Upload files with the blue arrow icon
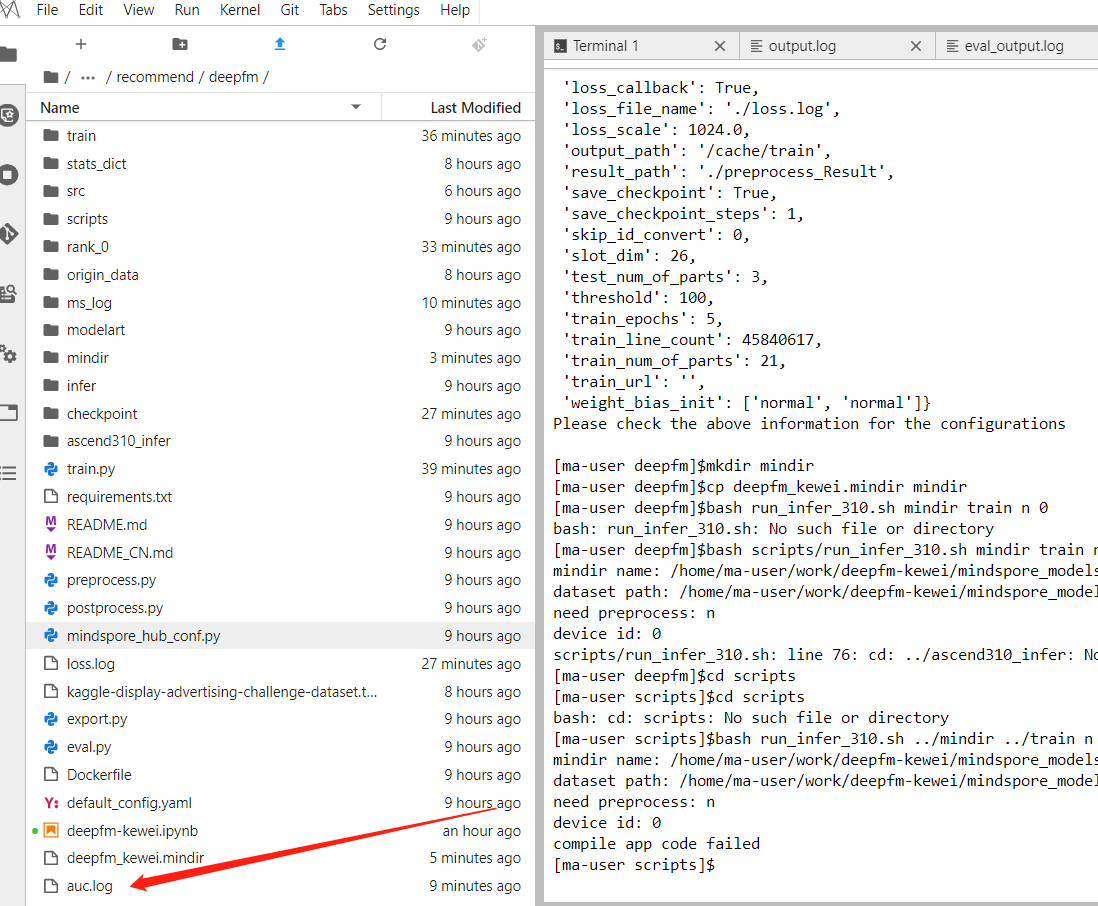Viewport: 1098px width, 906px height. 280,44
